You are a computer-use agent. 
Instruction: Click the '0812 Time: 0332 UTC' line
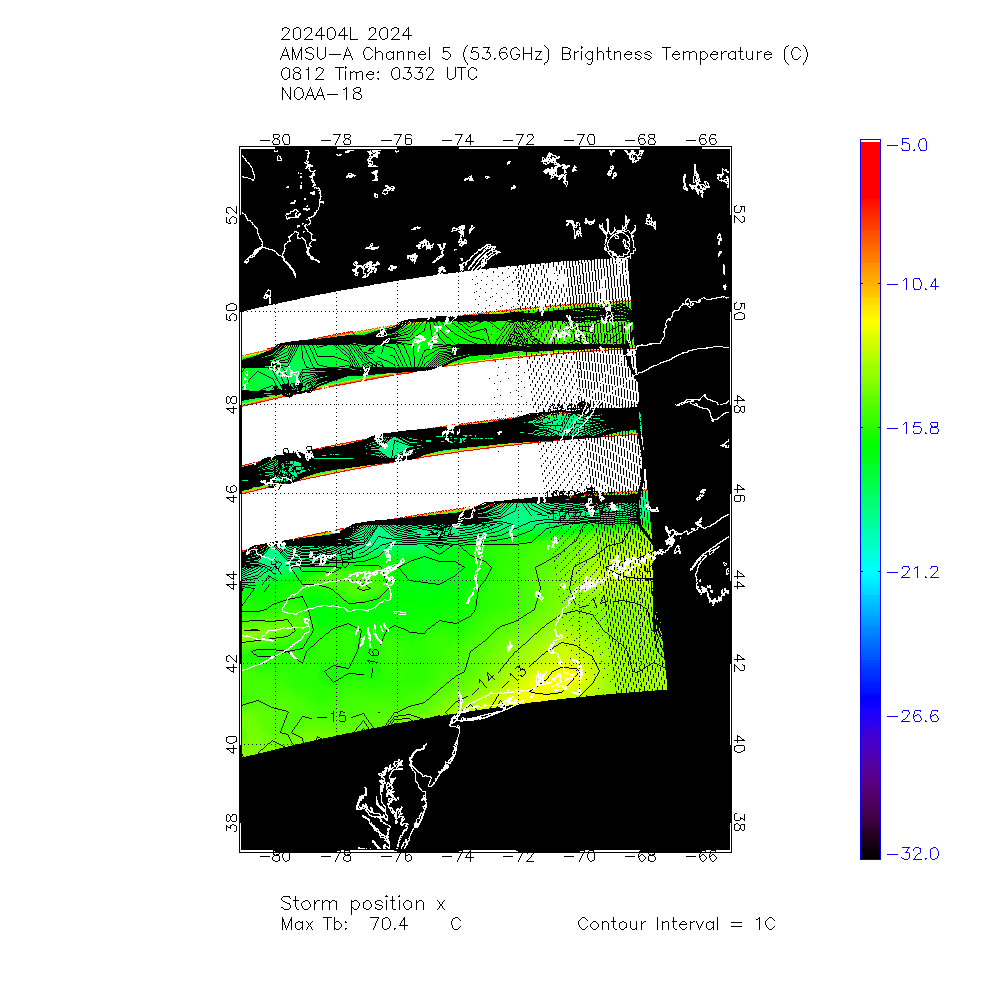point(379,74)
